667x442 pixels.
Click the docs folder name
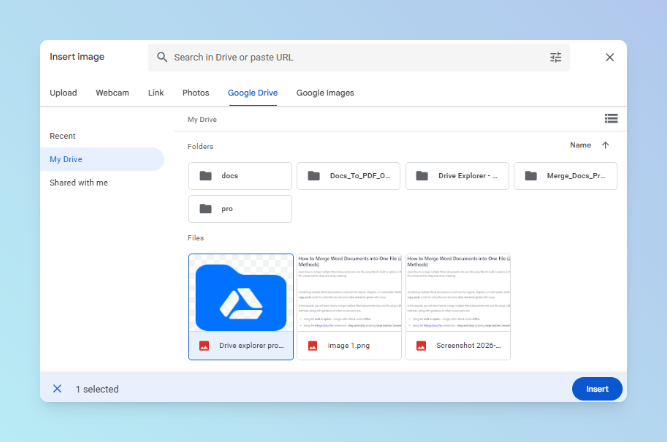(230, 176)
